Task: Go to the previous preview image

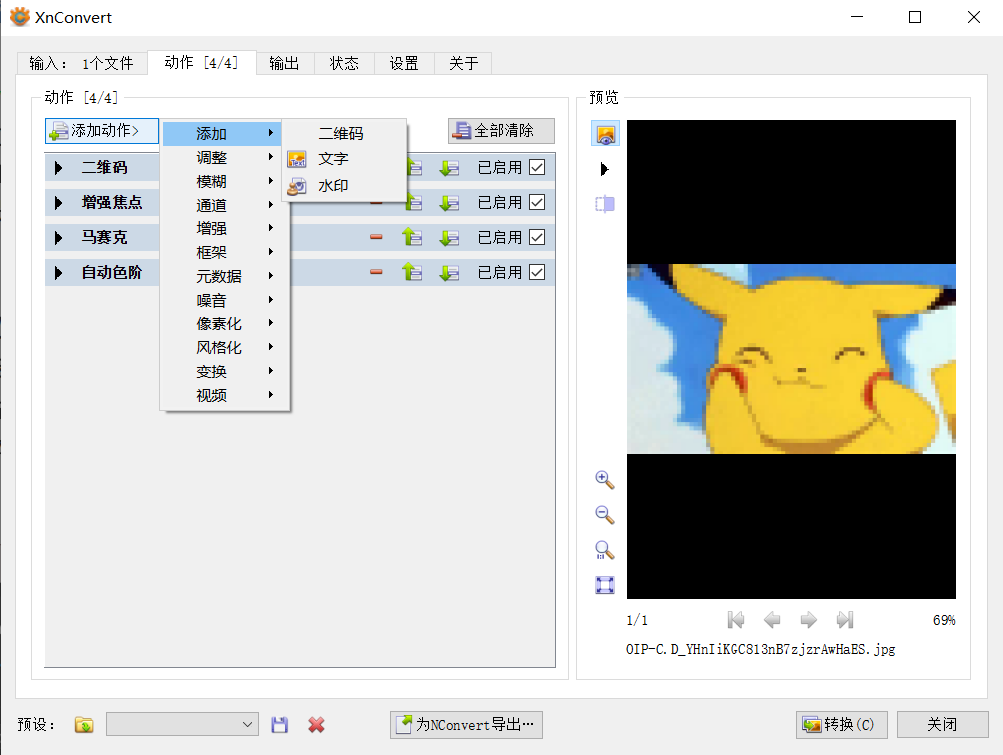Action: pyautogui.click(x=772, y=619)
